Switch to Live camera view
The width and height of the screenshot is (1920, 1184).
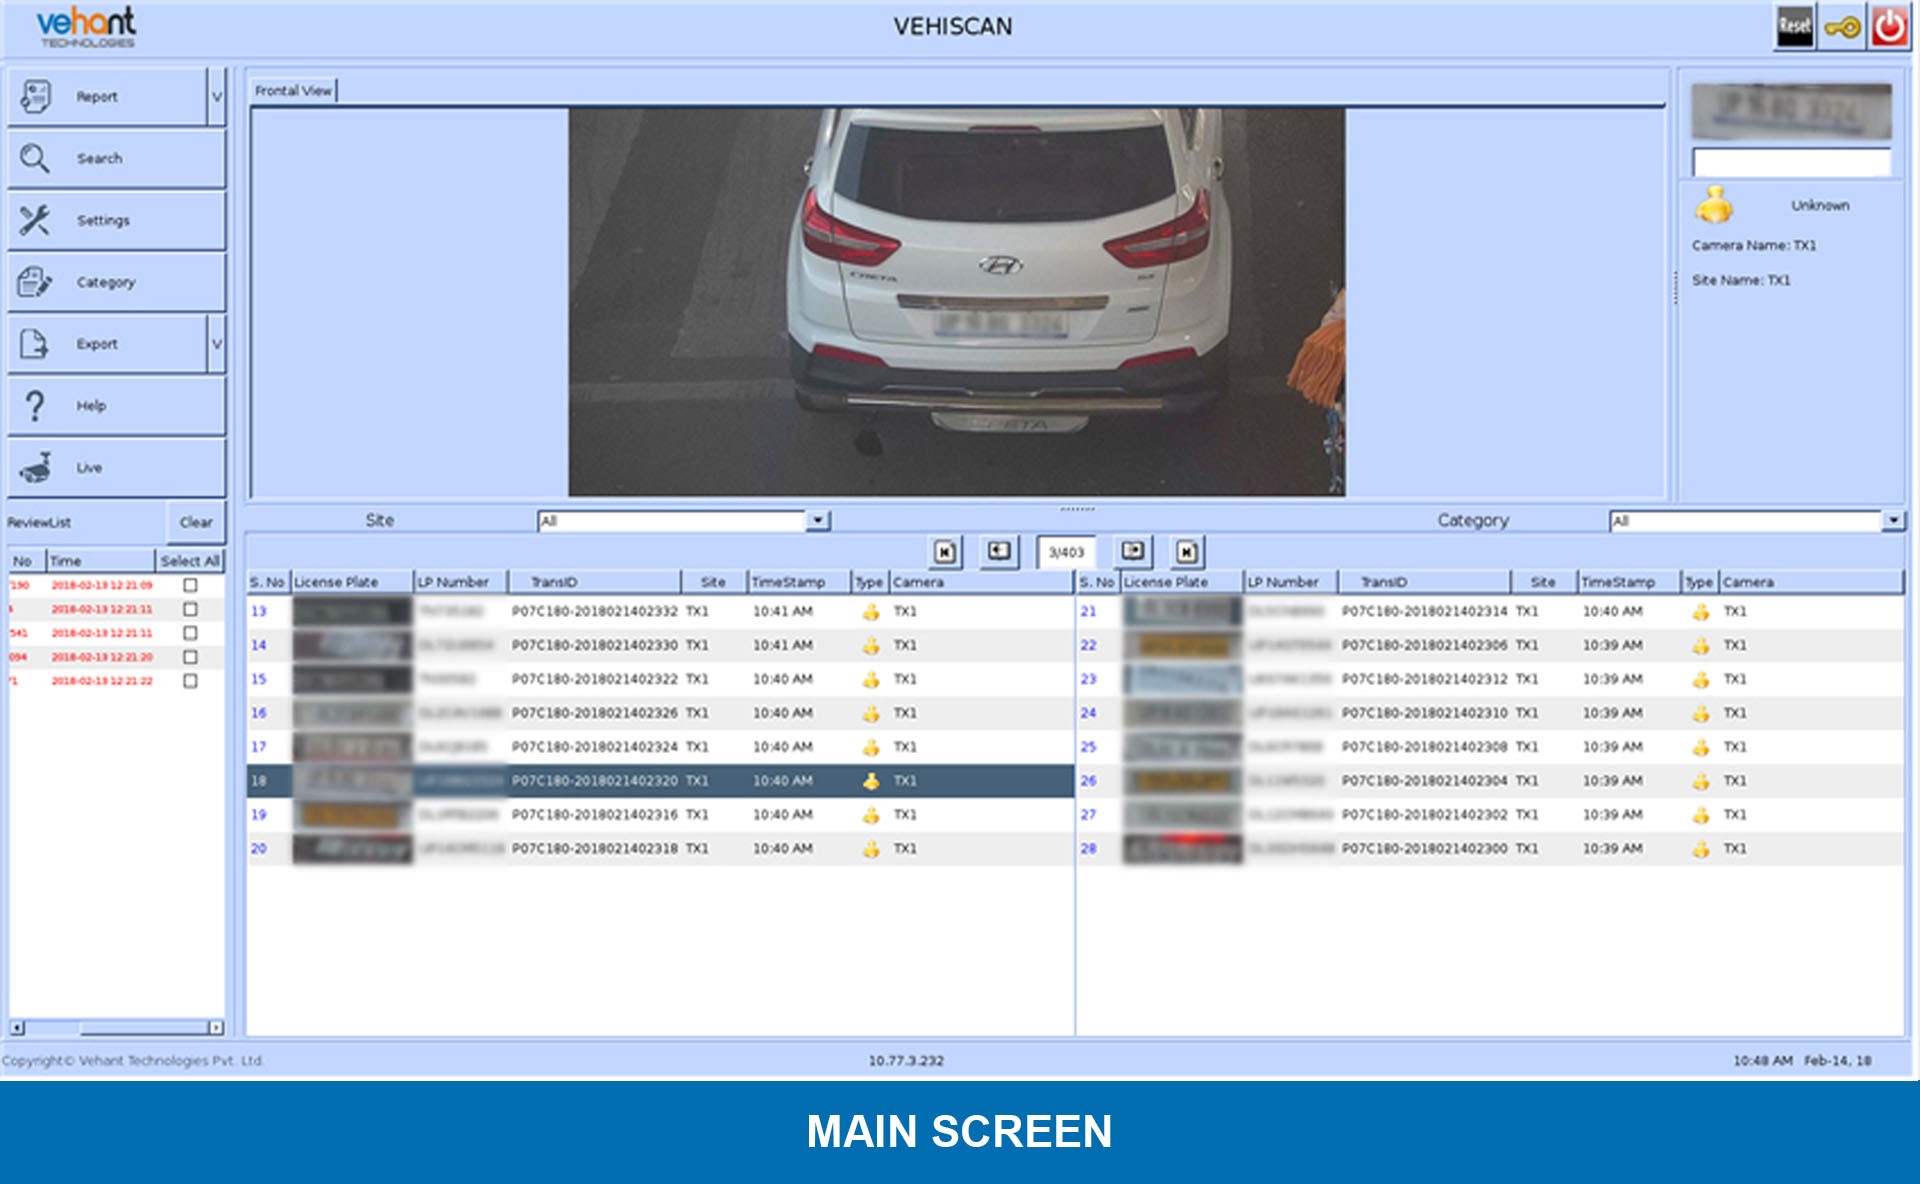click(116, 468)
